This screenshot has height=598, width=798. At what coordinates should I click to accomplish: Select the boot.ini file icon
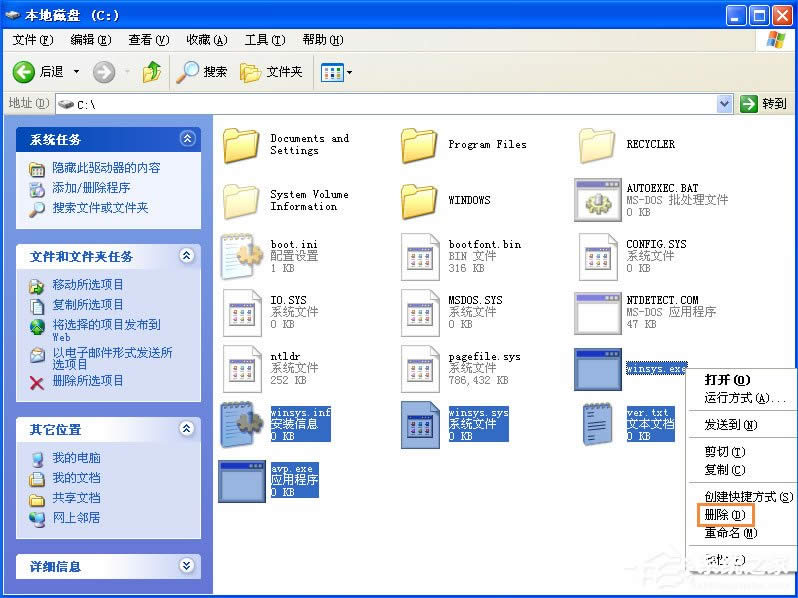pyautogui.click(x=241, y=256)
